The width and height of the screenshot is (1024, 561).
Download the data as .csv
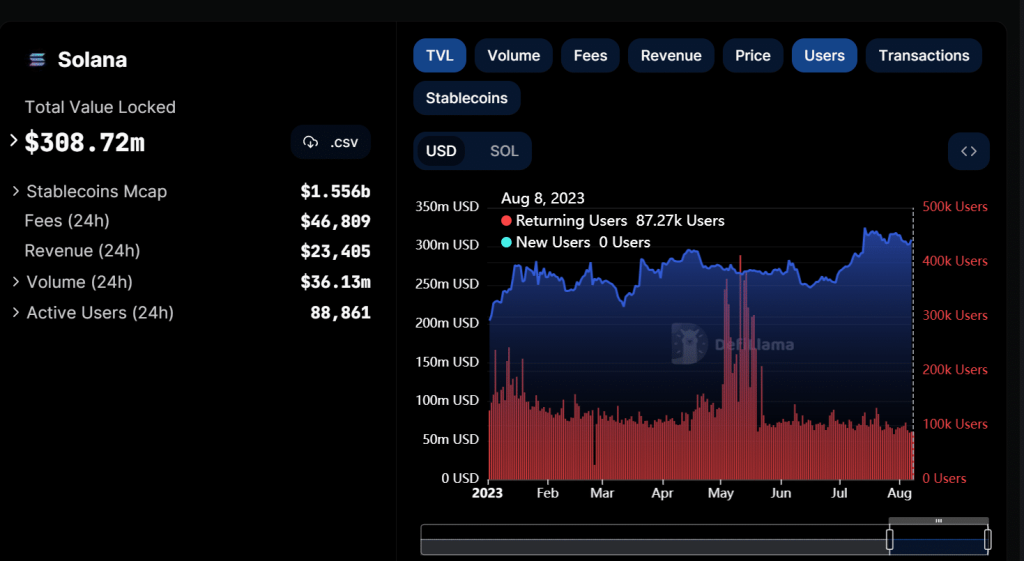point(331,142)
